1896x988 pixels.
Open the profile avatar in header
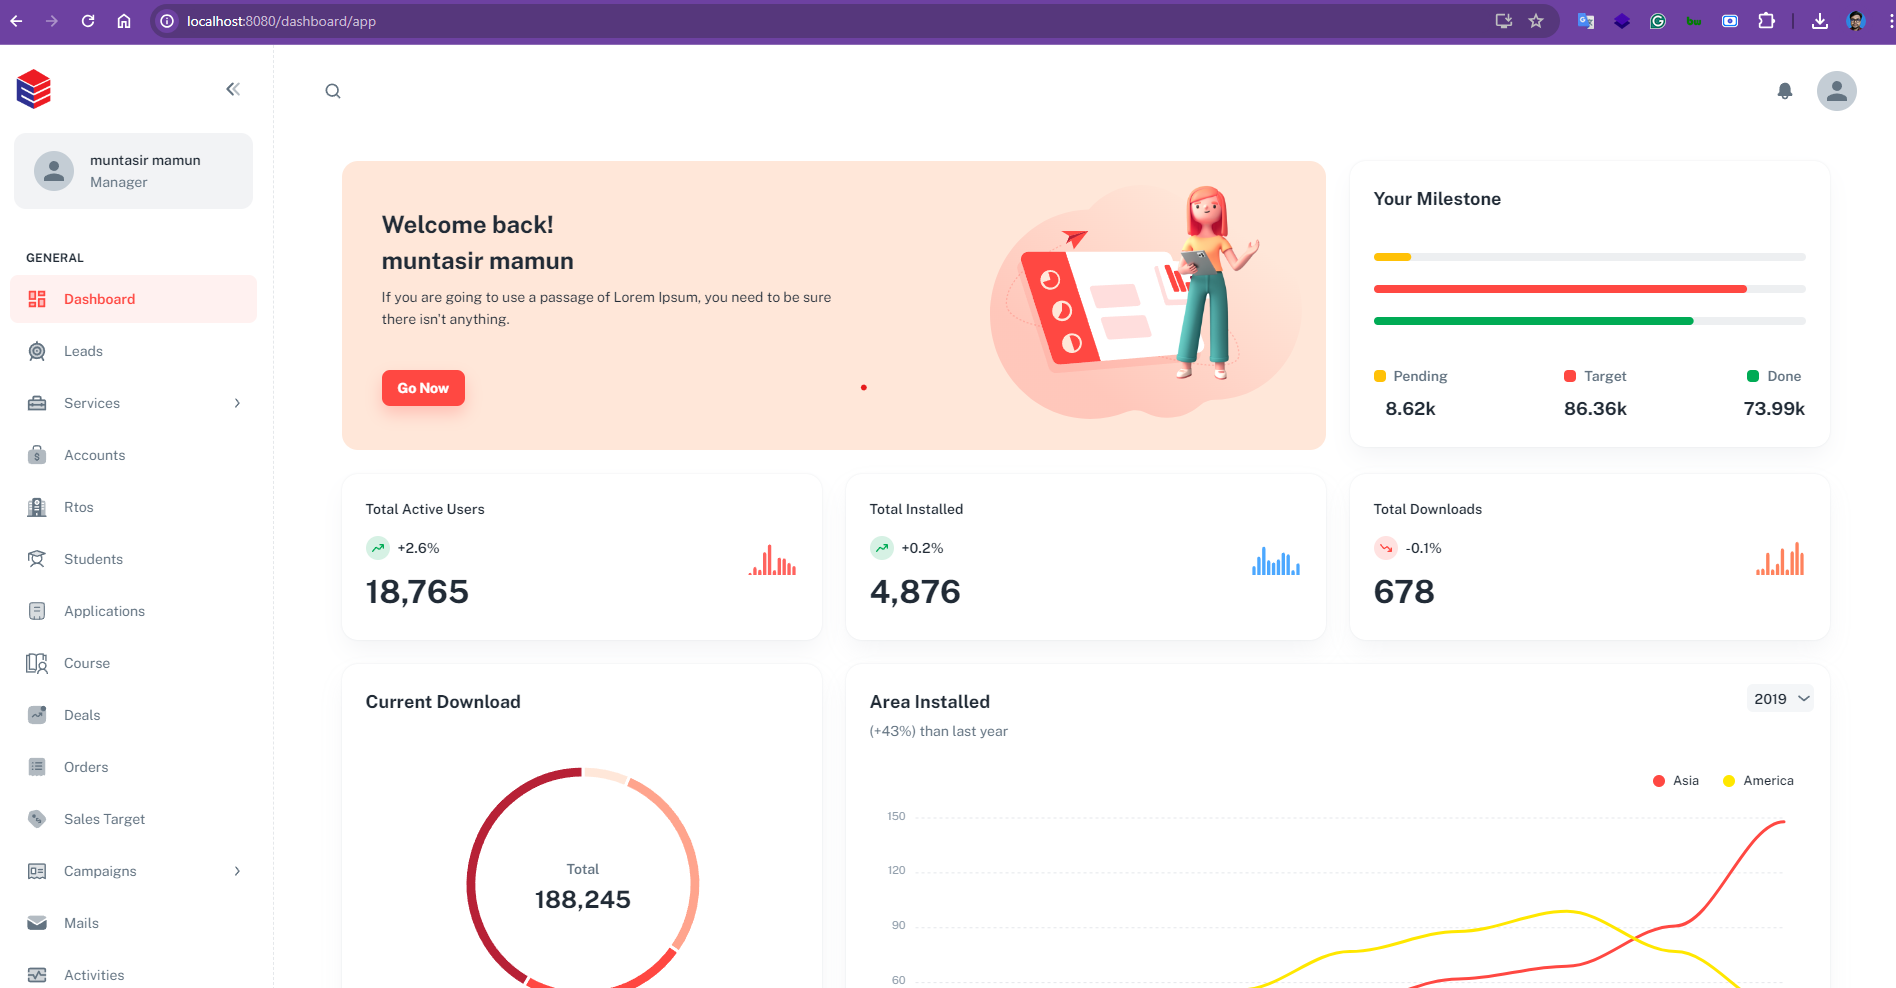1836,91
